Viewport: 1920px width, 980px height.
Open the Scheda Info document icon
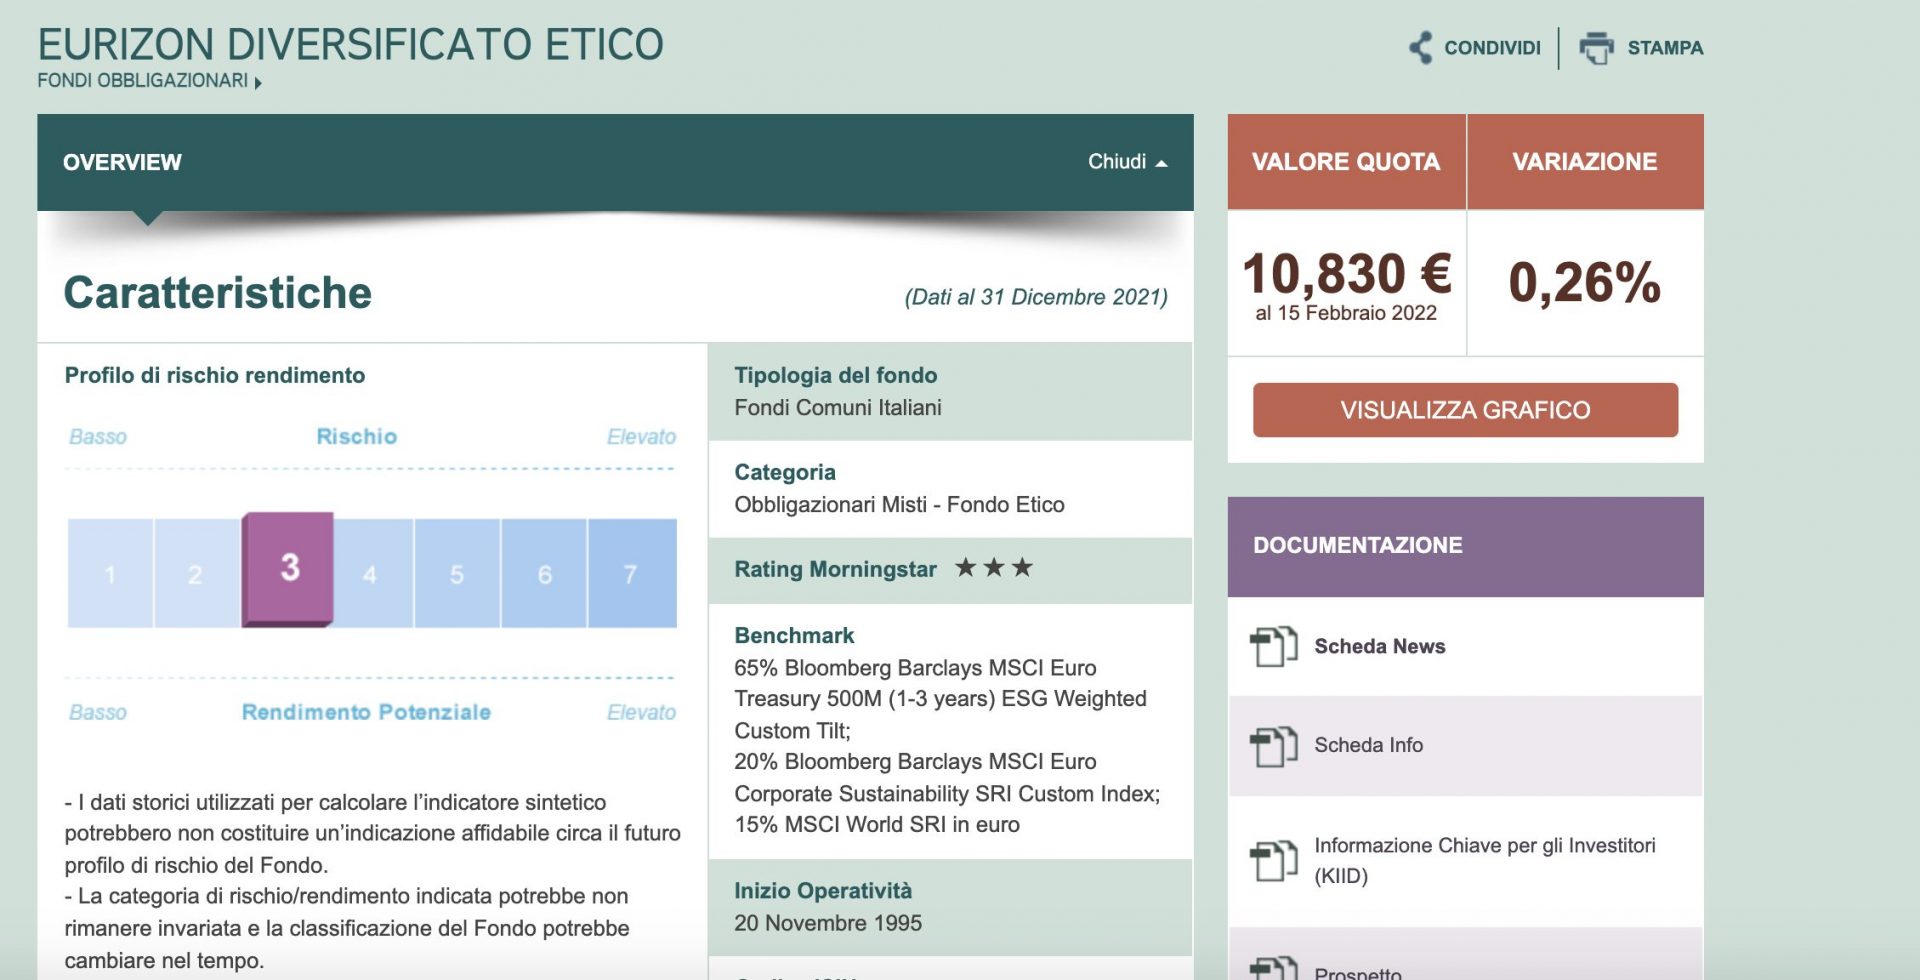click(1273, 746)
